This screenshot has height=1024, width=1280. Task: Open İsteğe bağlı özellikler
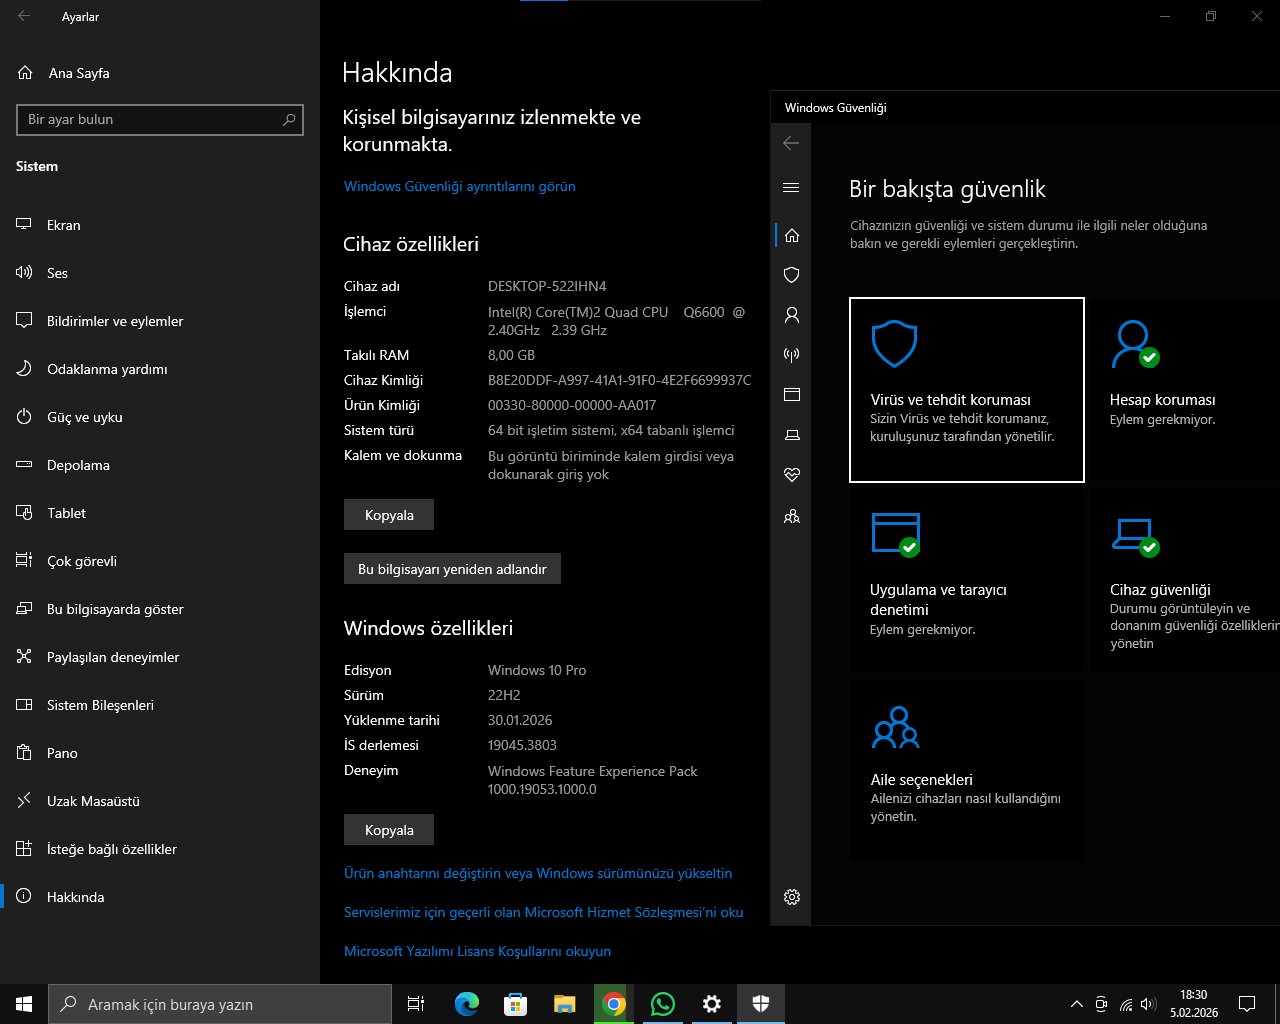point(160,849)
